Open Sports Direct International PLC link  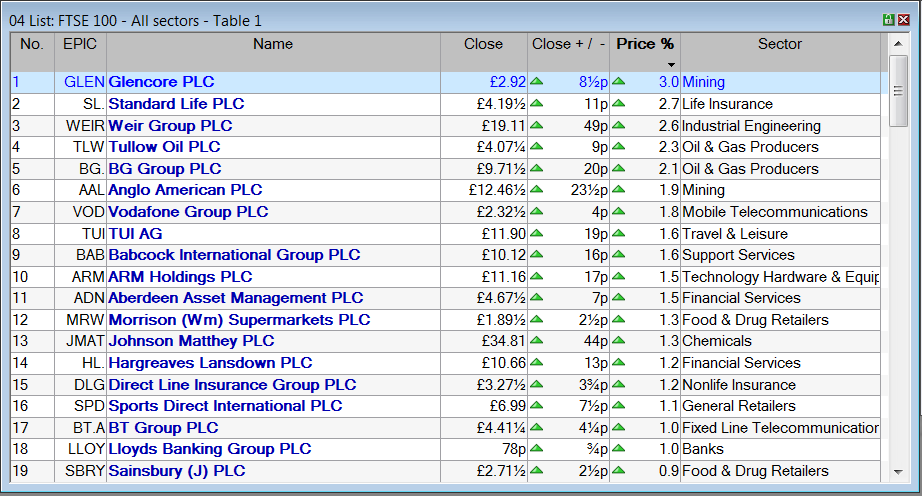coord(225,406)
